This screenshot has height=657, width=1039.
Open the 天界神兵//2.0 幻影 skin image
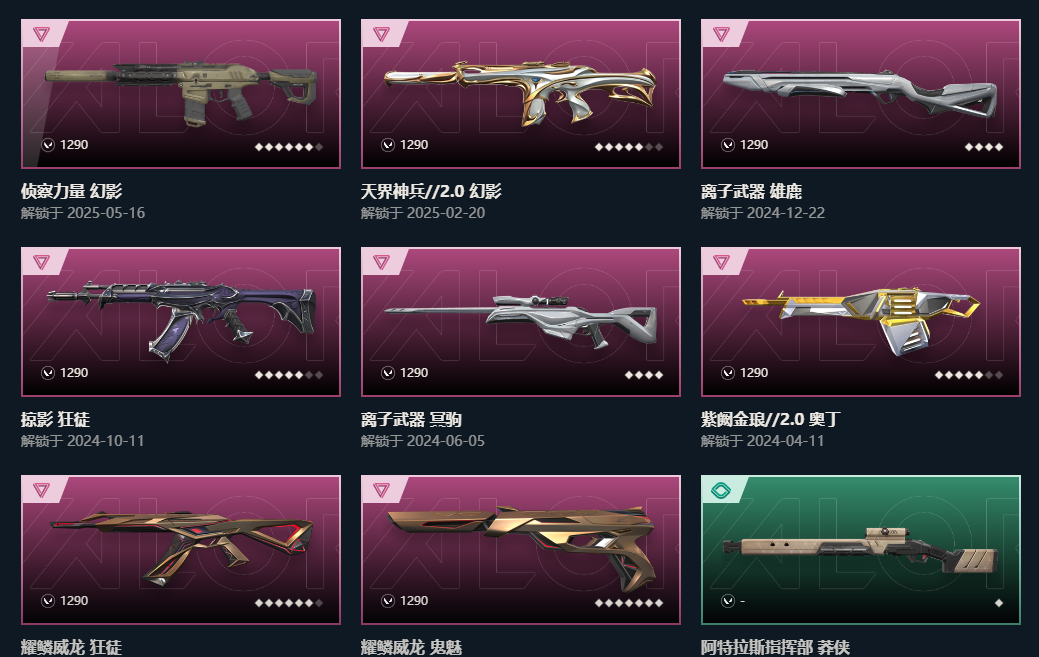click(521, 93)
